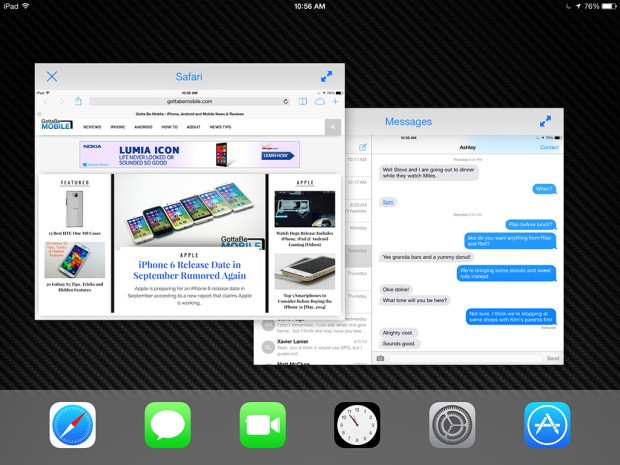Go back in Safari with the left arrow
Screen dimensions: 620x465
click(x=45, y=102)
